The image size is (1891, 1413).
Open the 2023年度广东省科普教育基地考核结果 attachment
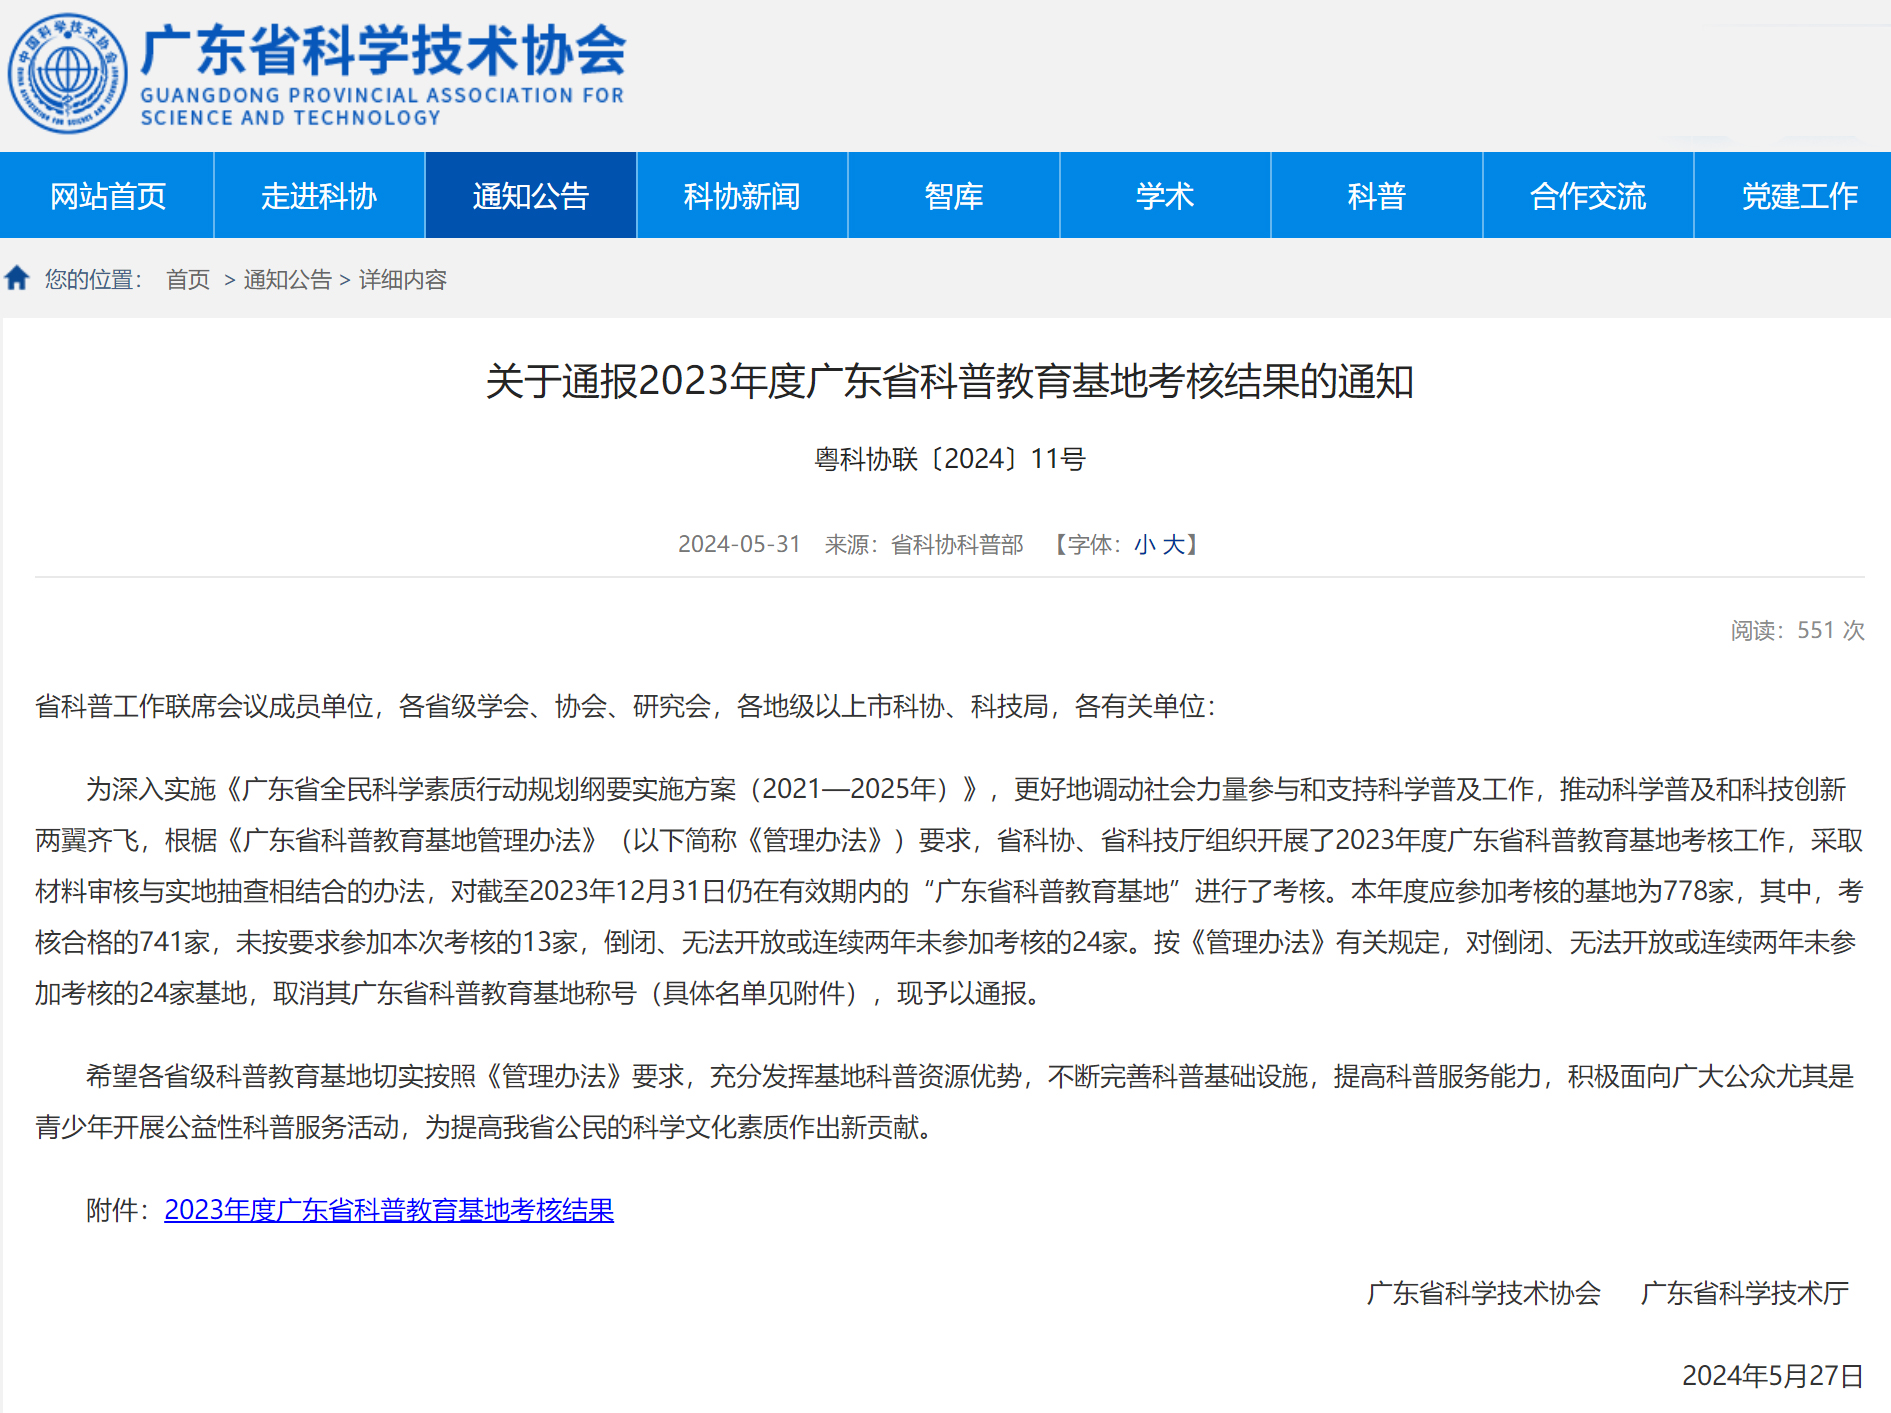389,1210
